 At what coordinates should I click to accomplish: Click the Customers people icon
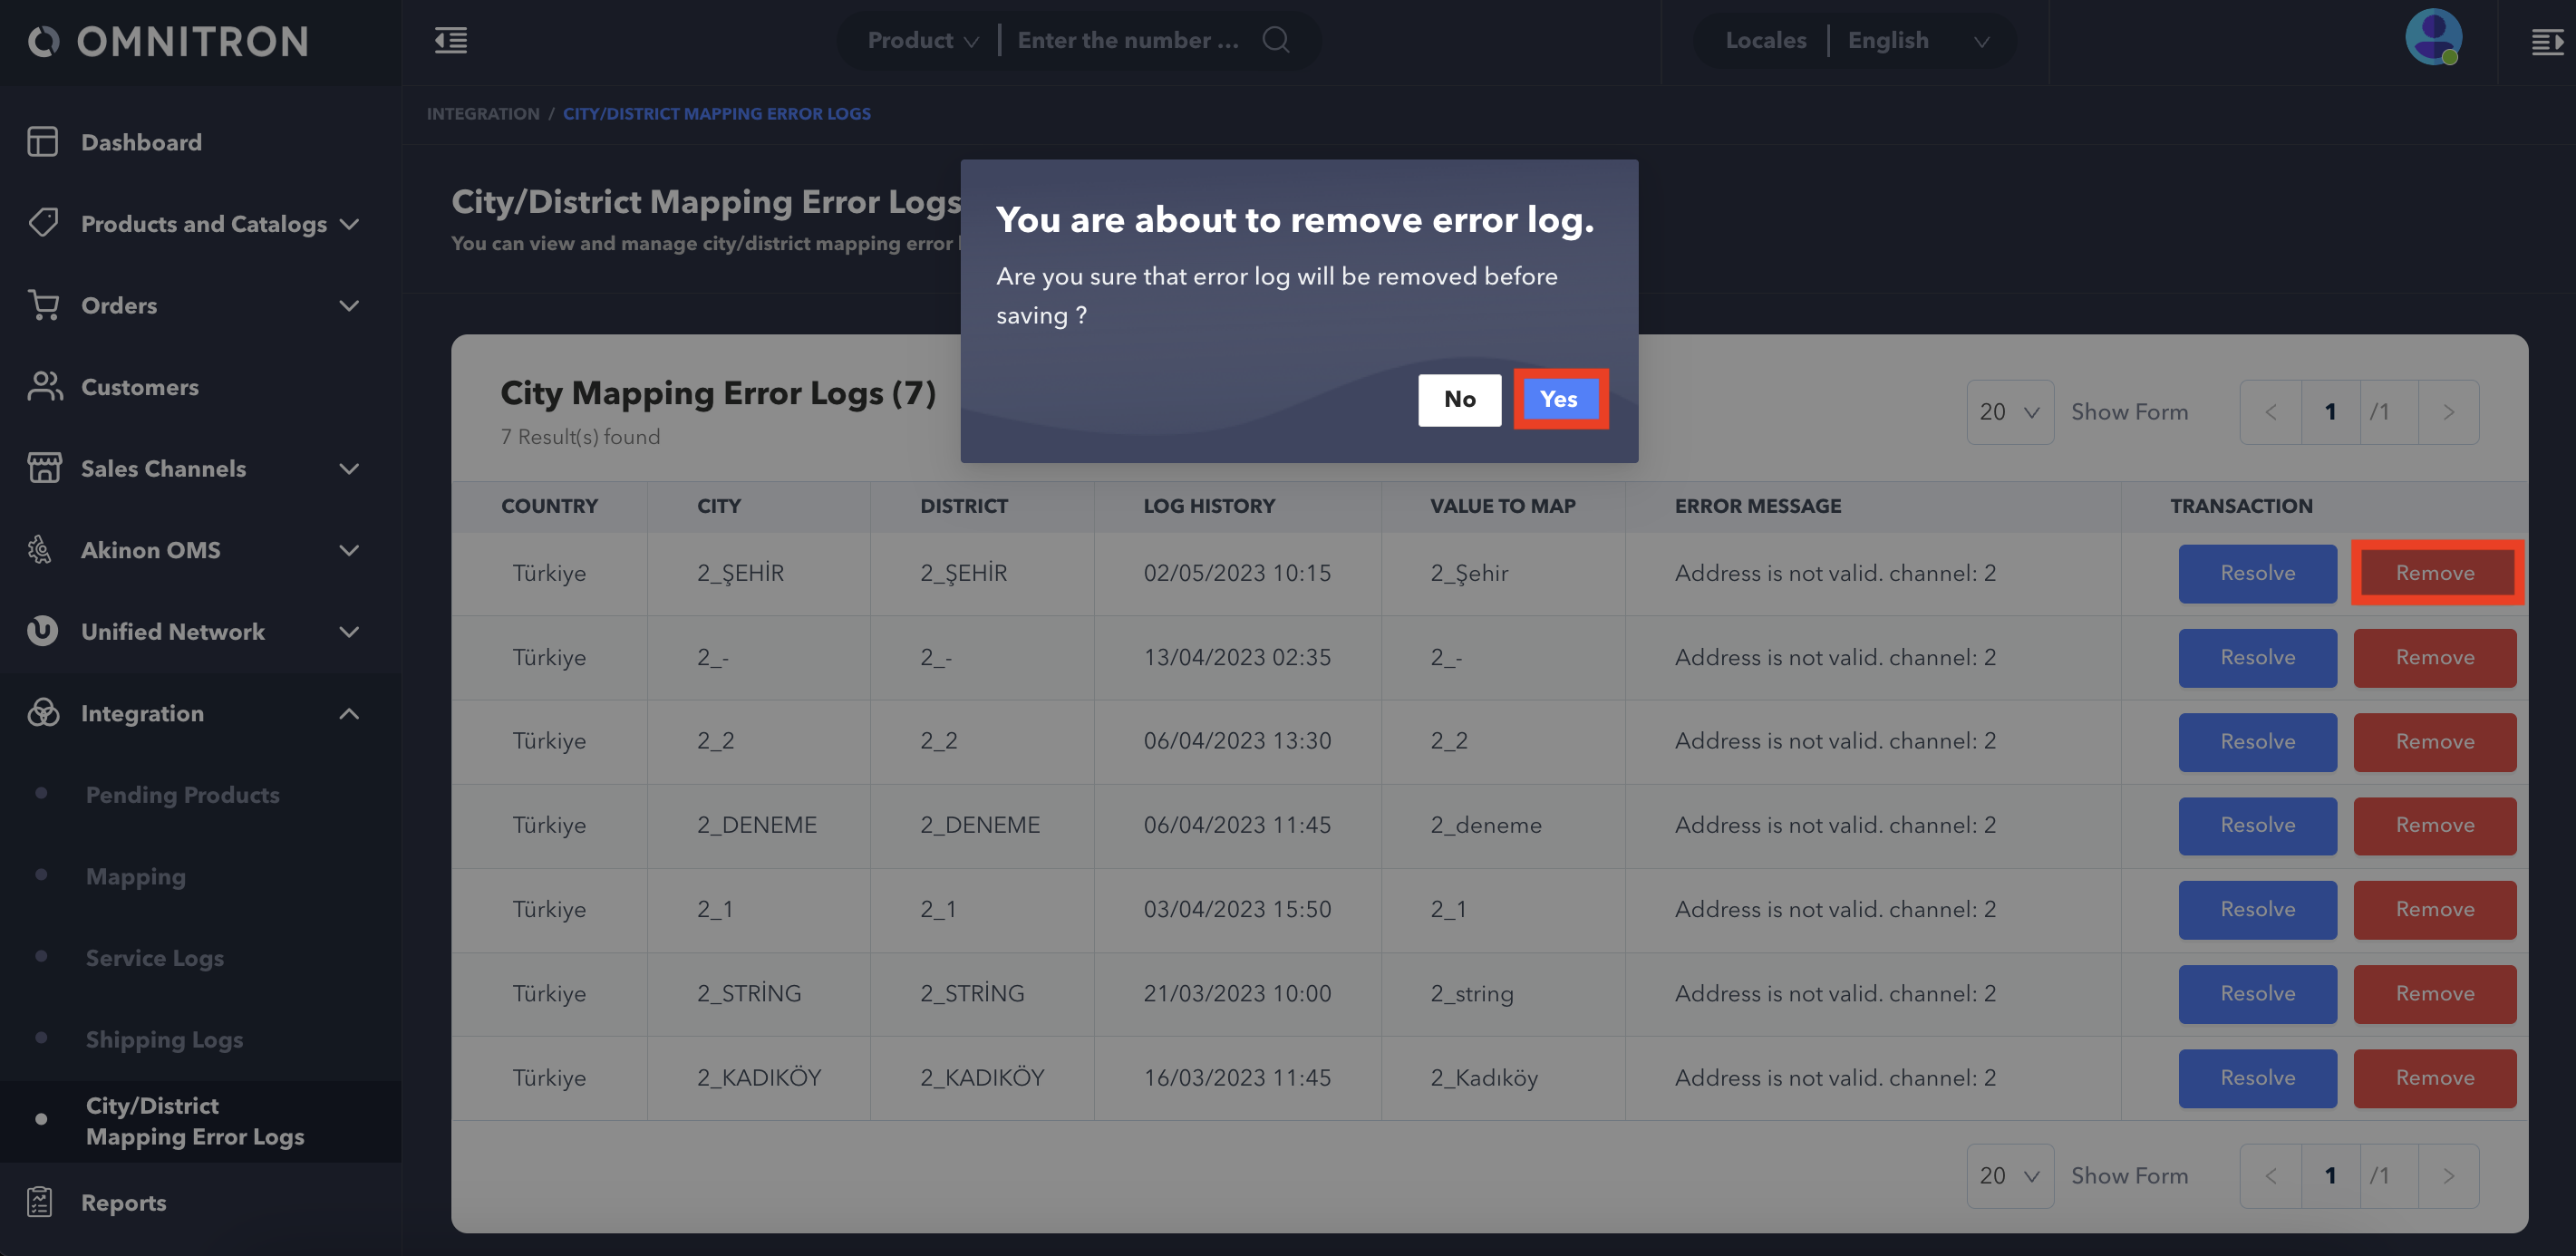tap(44, 387)
